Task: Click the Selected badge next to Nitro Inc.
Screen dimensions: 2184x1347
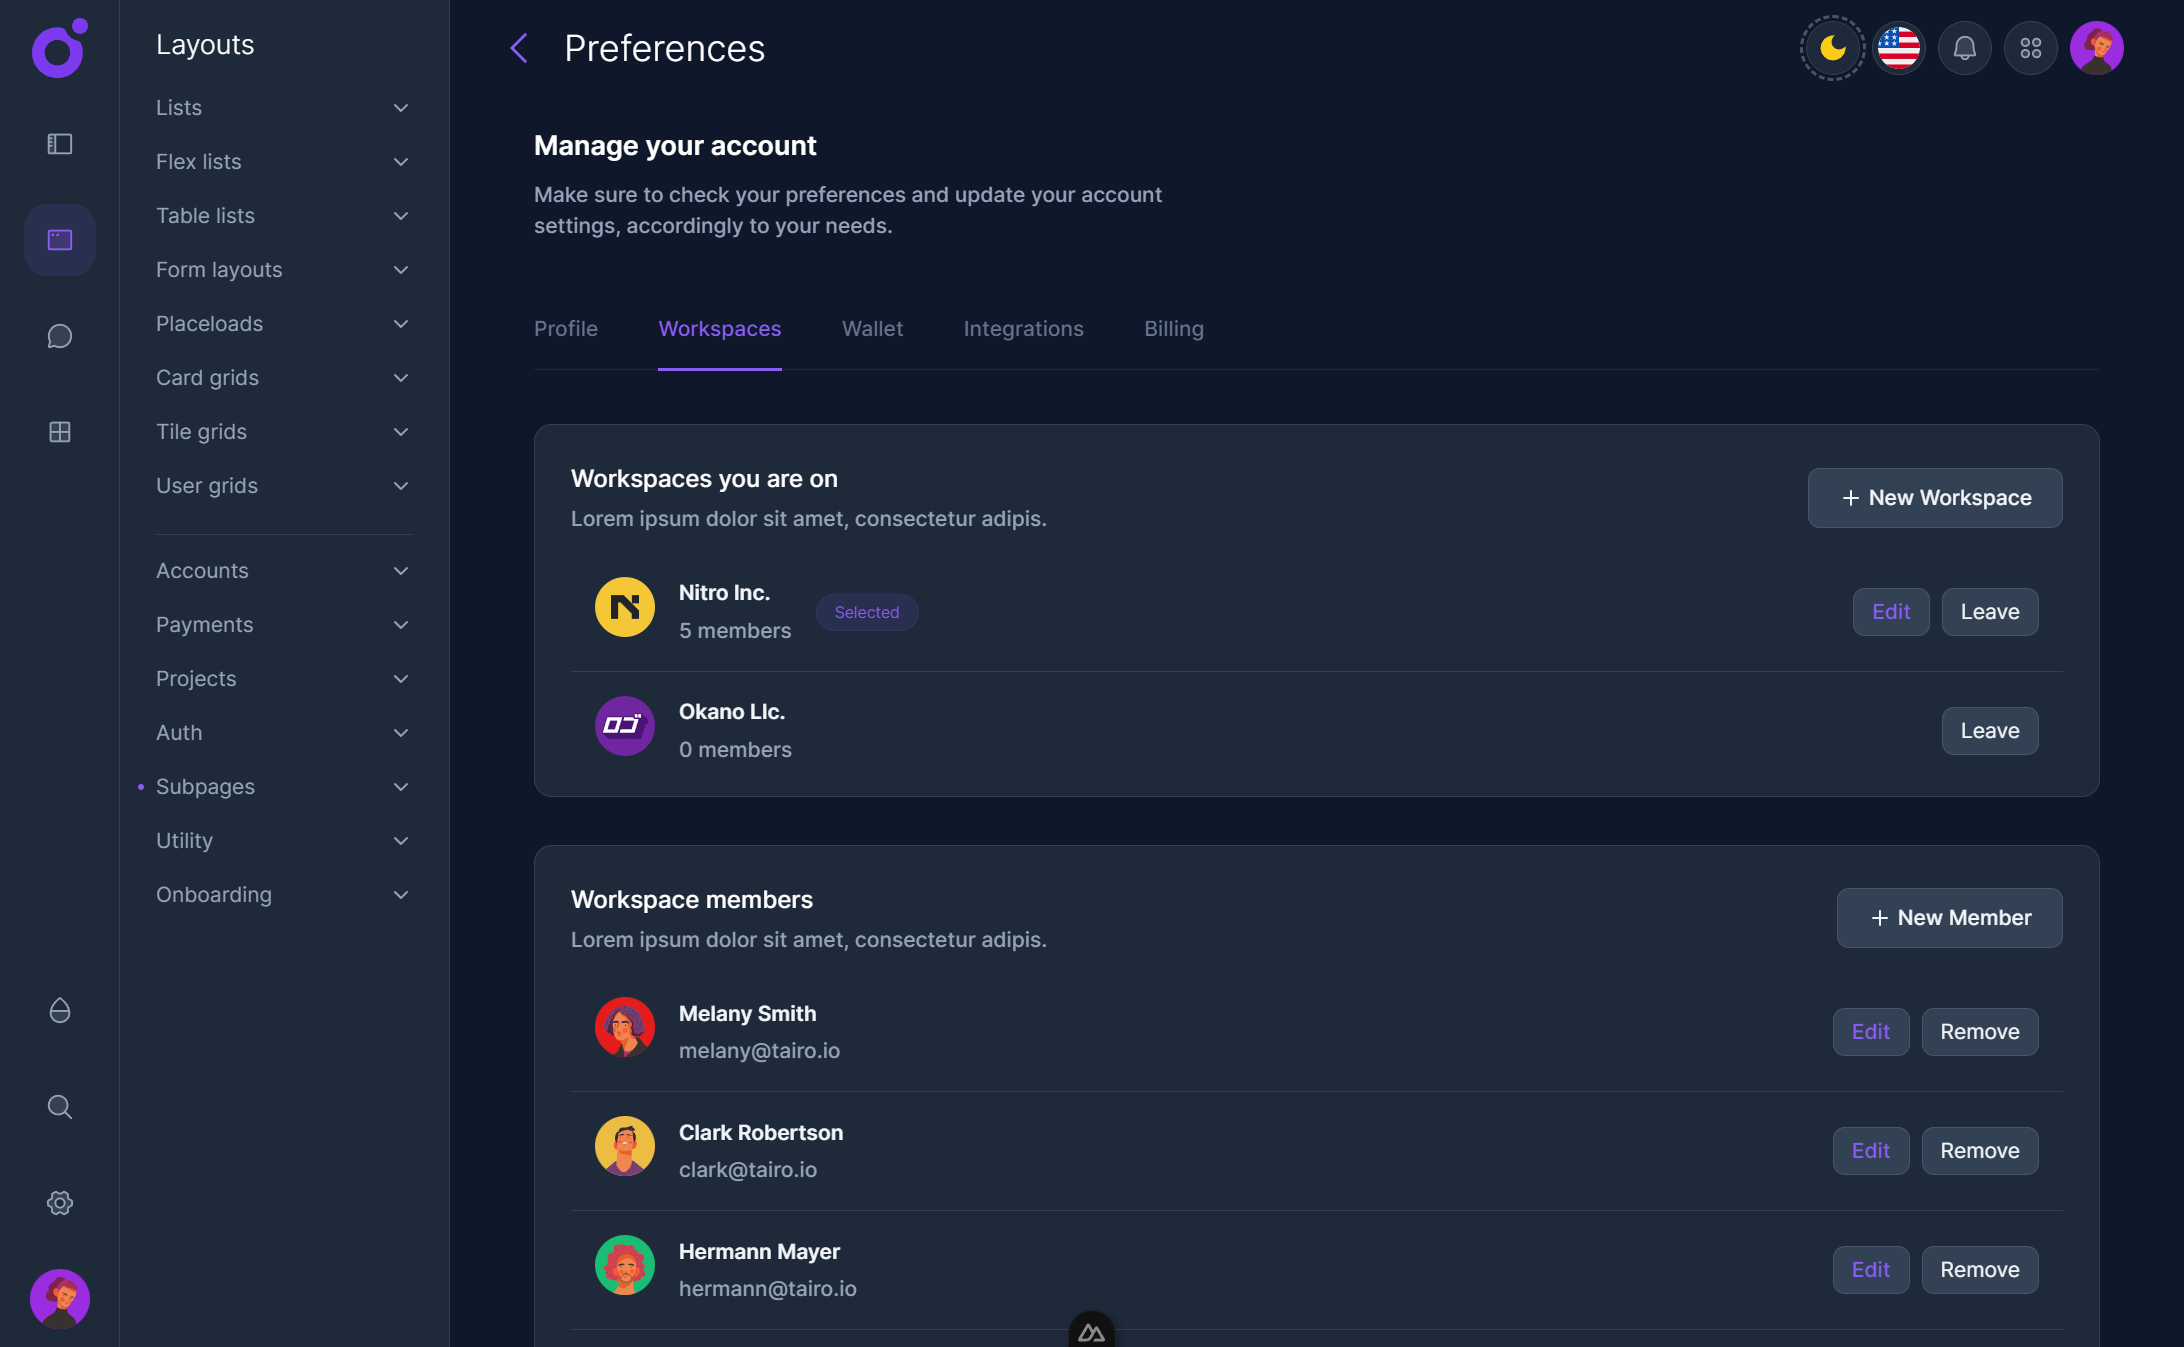Action: coord(866,612)
